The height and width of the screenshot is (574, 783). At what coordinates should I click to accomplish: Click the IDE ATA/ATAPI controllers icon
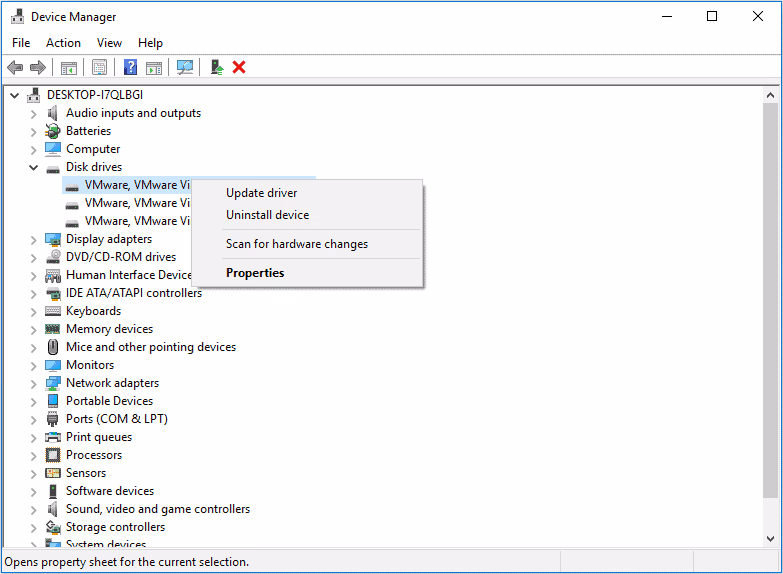[53, 293]
